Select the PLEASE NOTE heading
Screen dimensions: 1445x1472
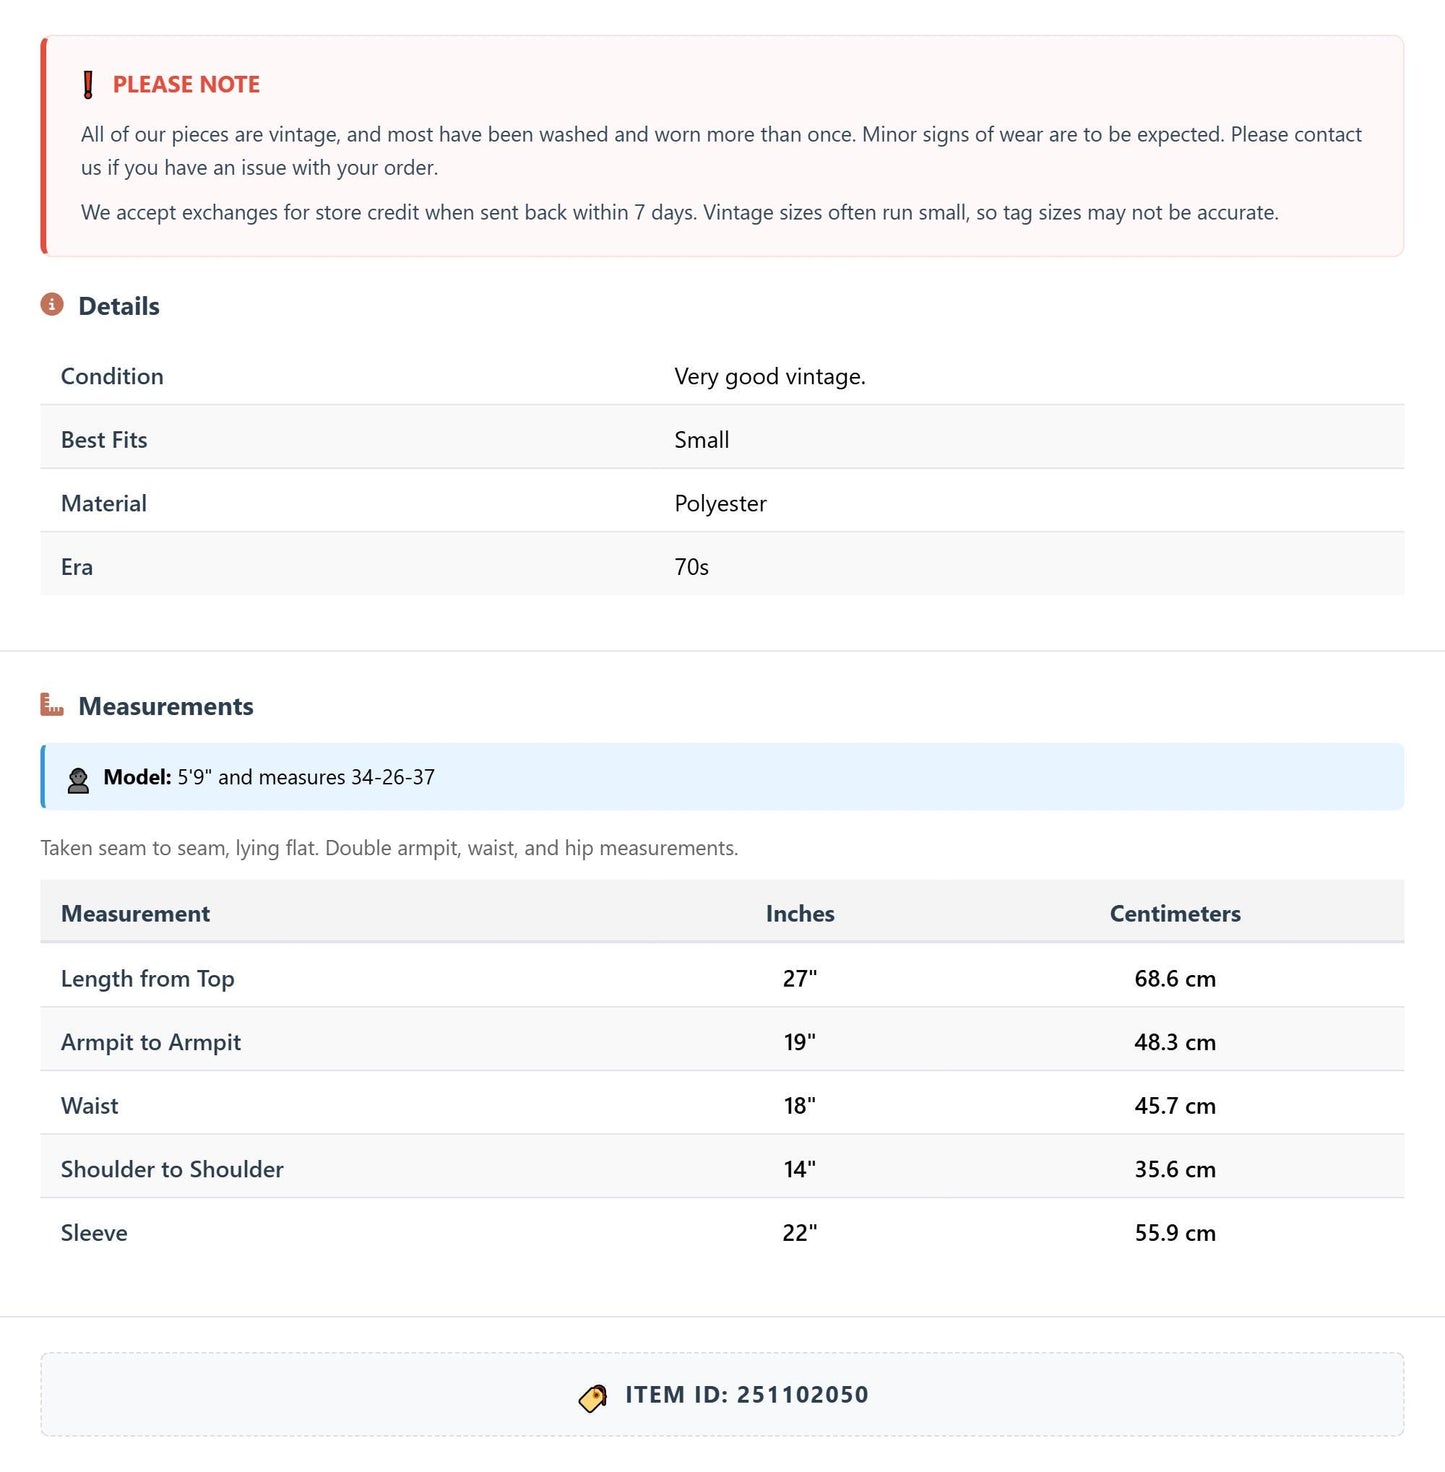pyautogui.click(x=186, y=85)
